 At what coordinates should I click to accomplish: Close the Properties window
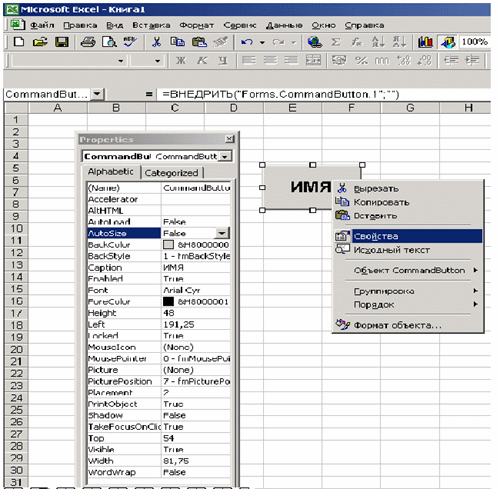pyautogui.click(x=229, y=139)
